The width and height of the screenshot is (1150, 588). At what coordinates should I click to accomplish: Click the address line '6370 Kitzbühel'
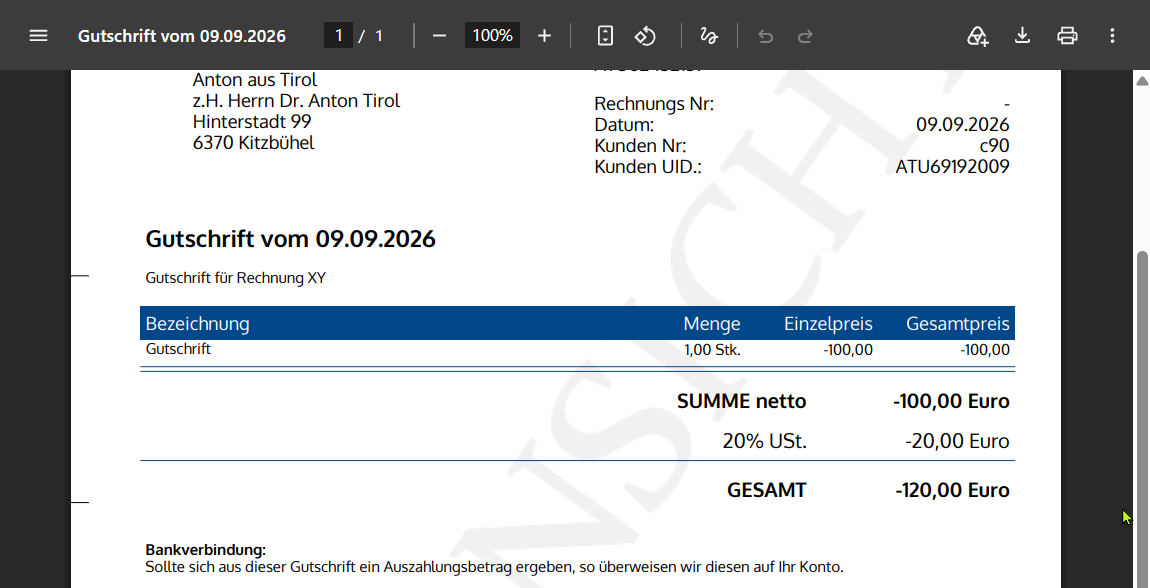click(x=254, y=142)
